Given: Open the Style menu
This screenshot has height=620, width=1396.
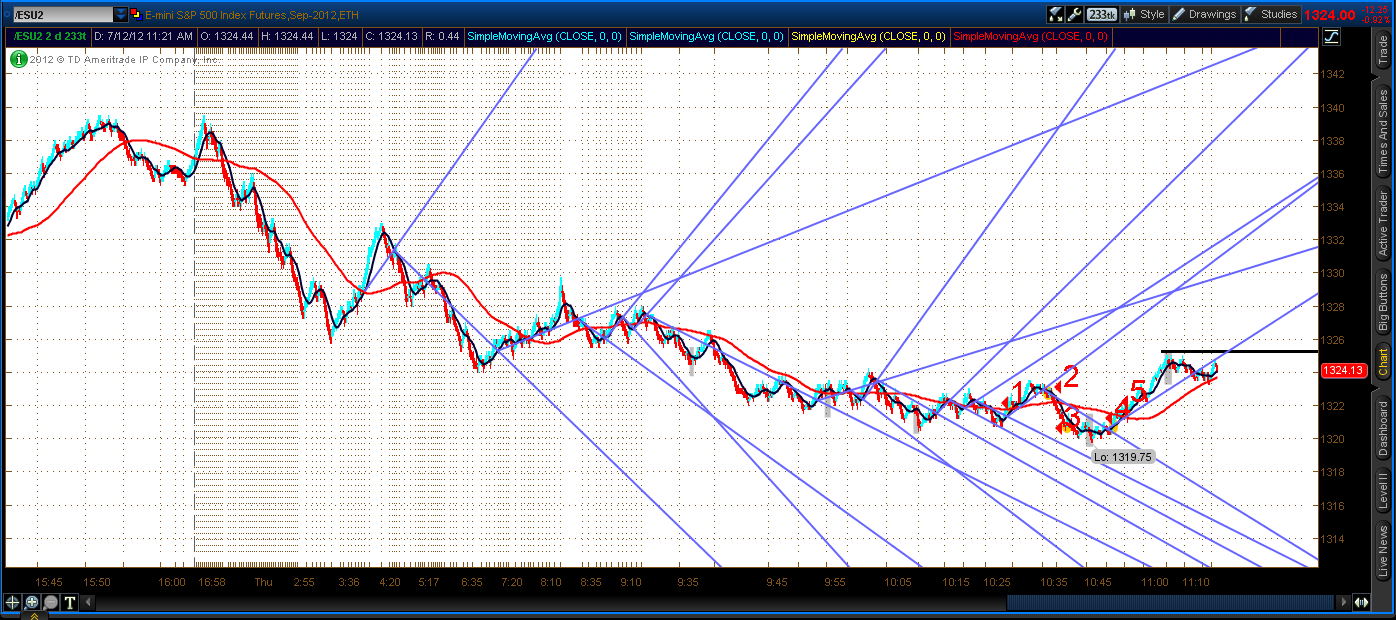Looking at the screenshot, I should pyautogui.click(x=1145, y=14).
